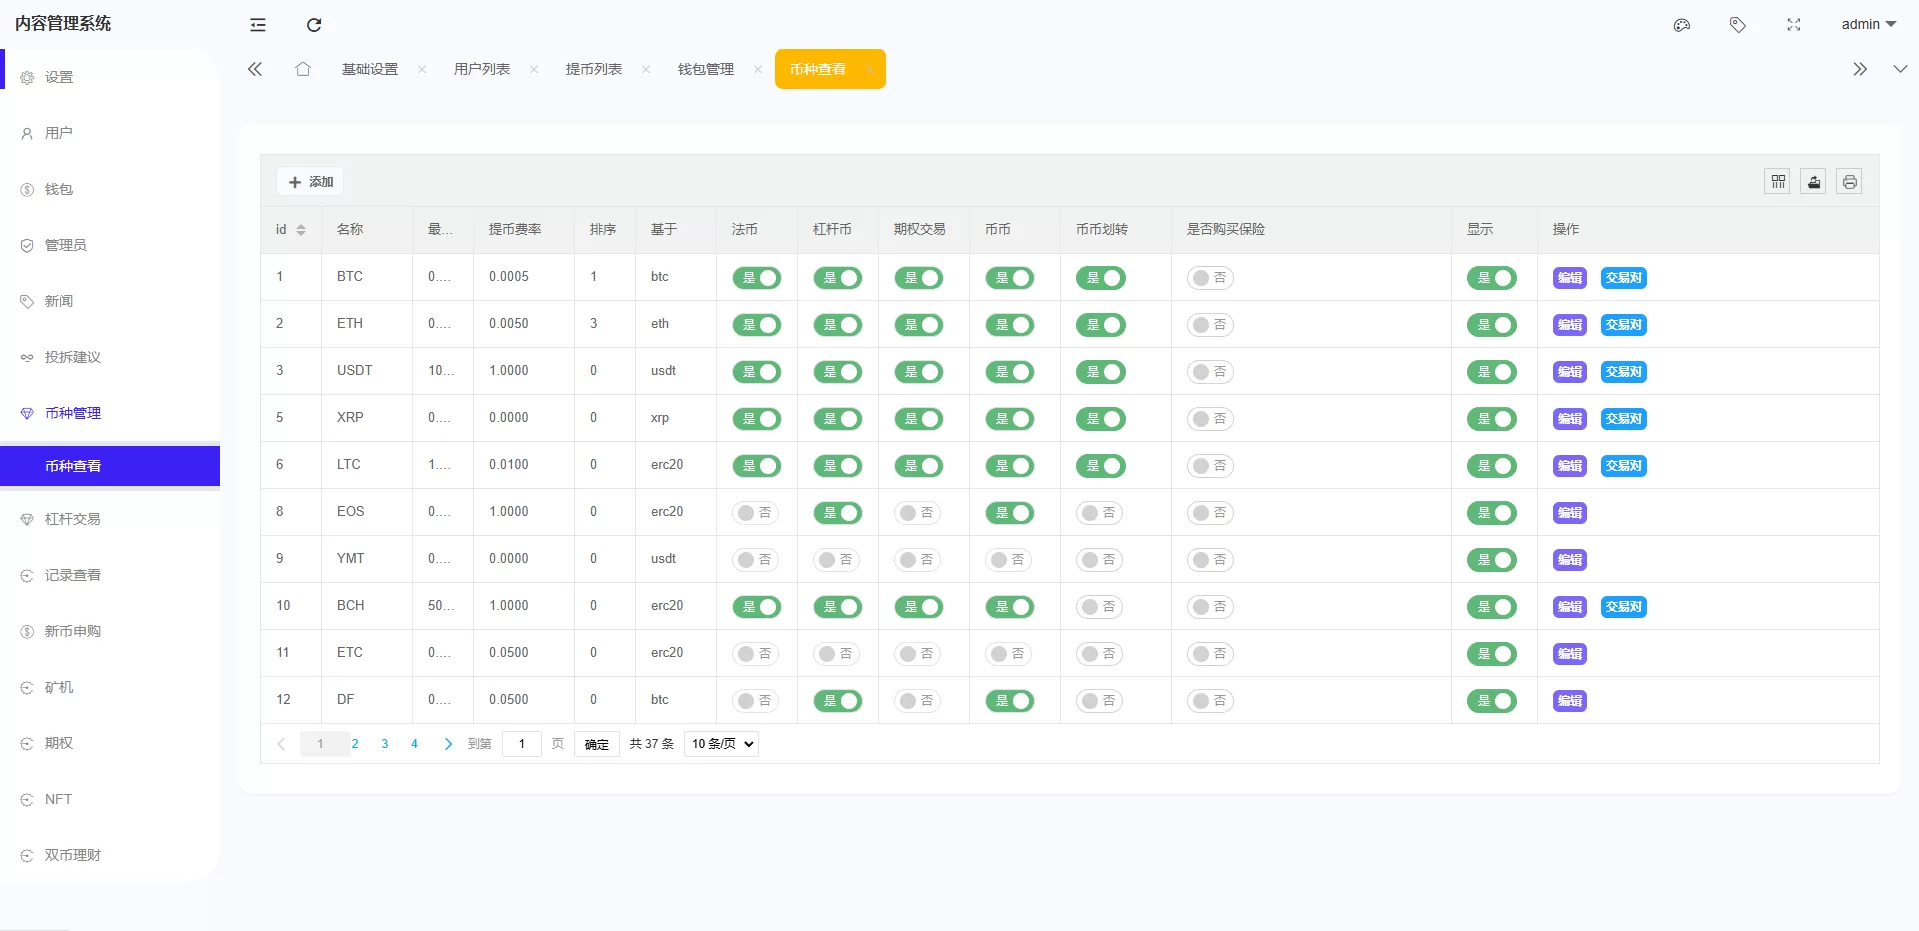This screenshot has width=1919, height=931.
Task: Click the refresh page icon
Action: click(314, 25)
